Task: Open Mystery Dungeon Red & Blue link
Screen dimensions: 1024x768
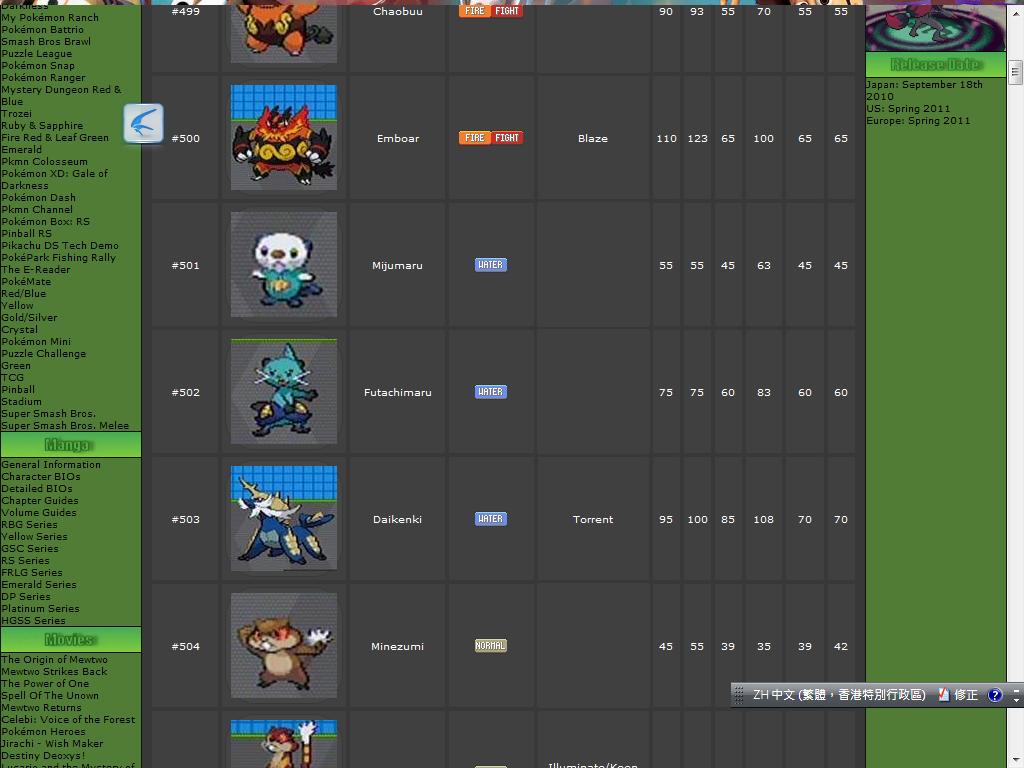Action: pos(61,95)
